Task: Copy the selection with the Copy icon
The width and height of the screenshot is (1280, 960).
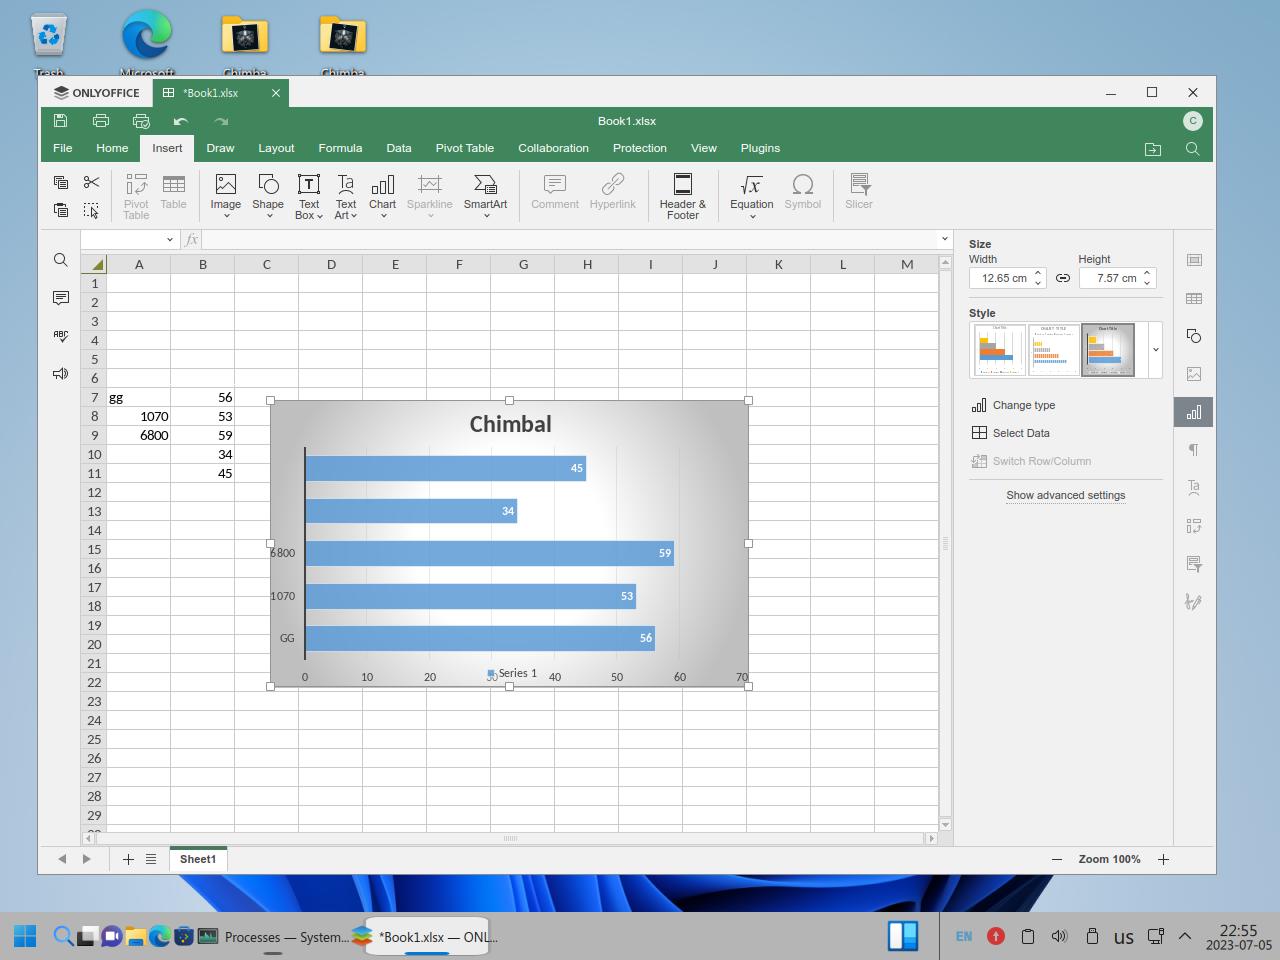Action: [x=61, y=182]
